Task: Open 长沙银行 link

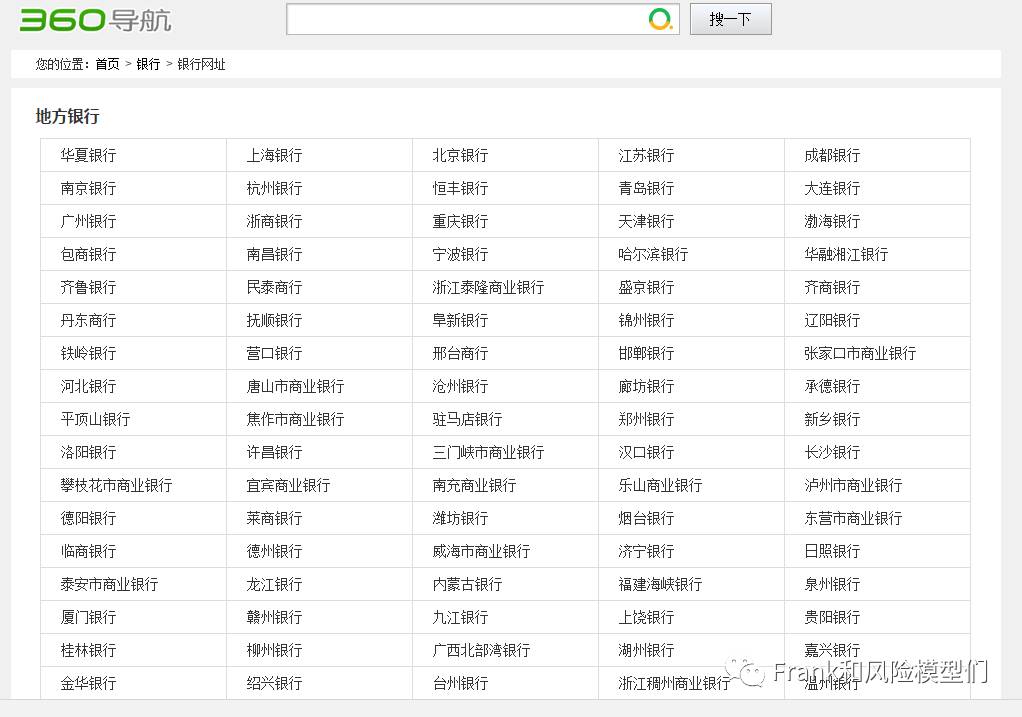Action: click(x=832, y=452)
